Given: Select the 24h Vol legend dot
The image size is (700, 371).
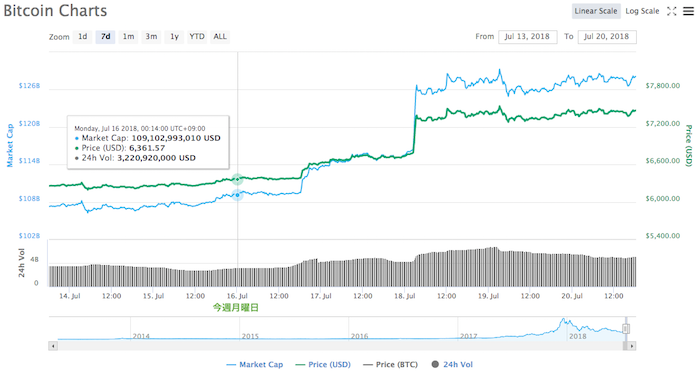Looking at the screenshot, I should coord(435,364).
